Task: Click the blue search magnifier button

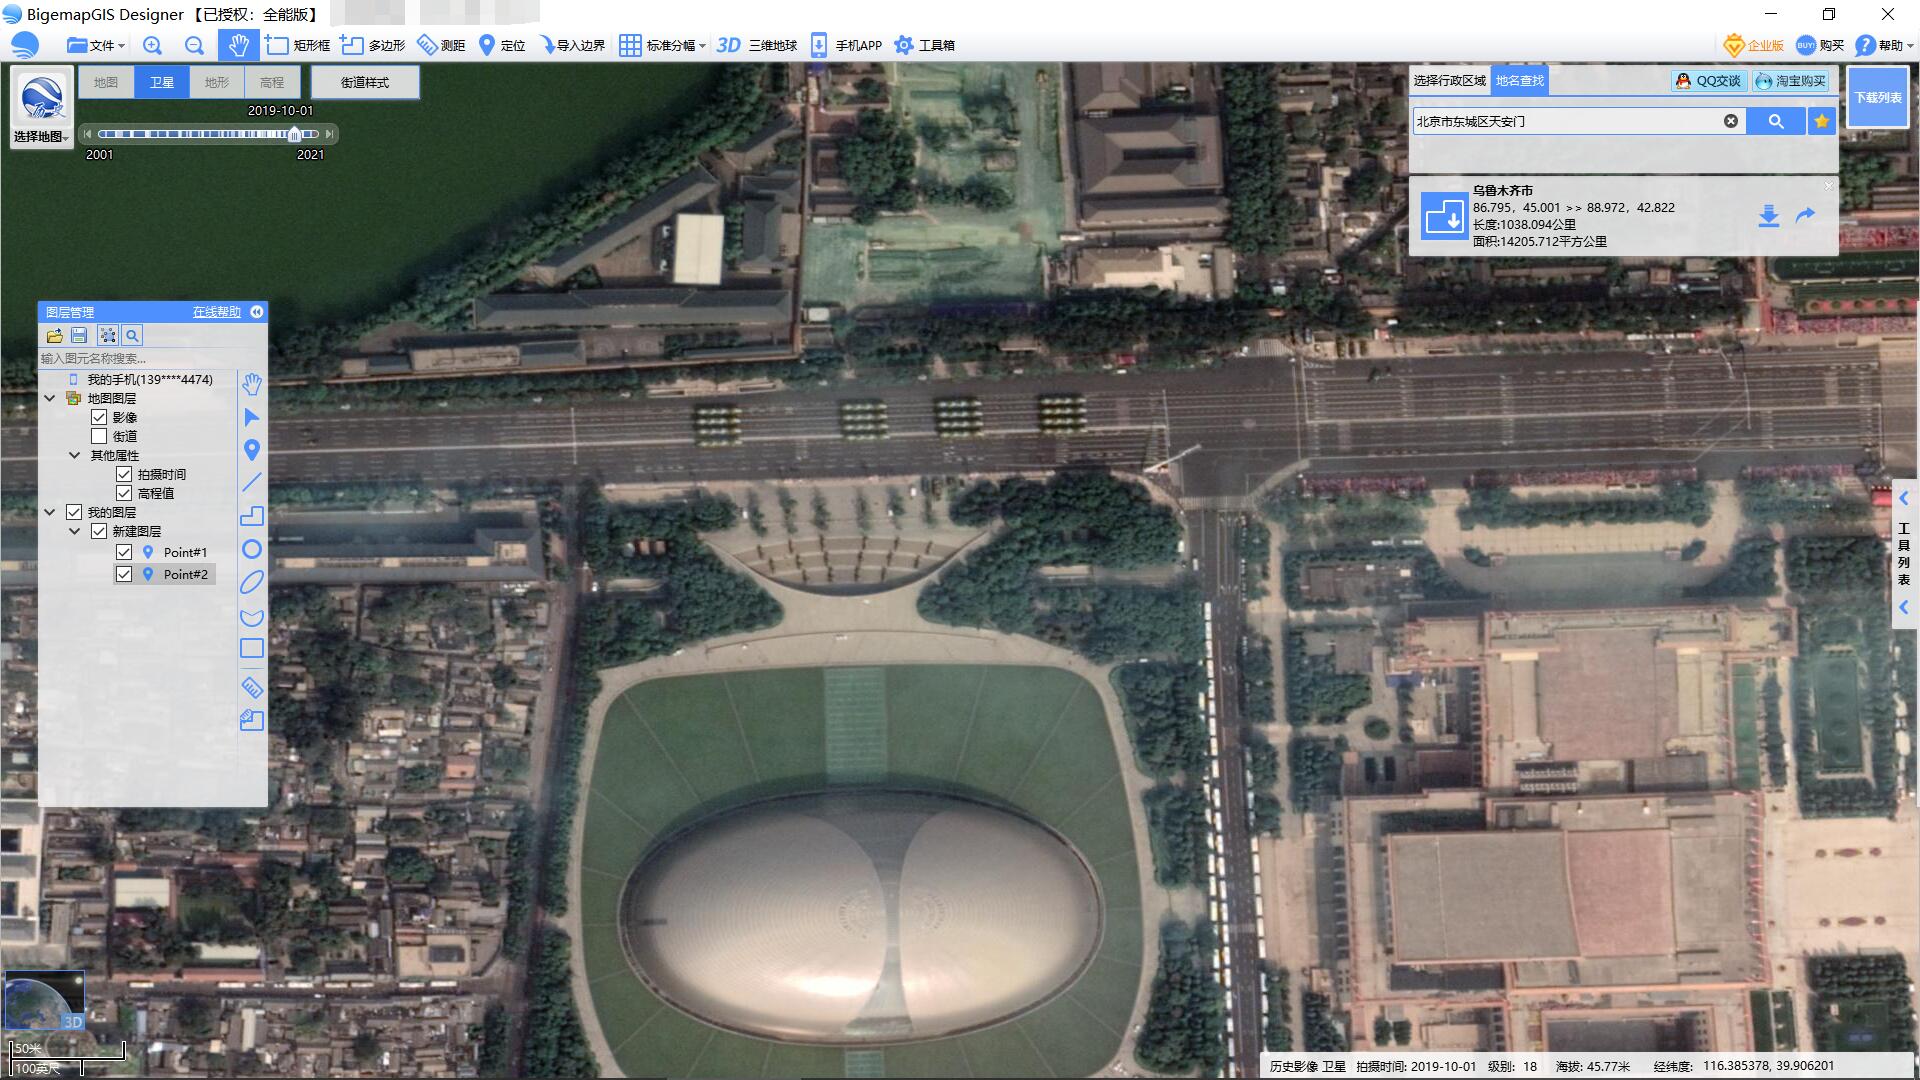Action: pos(1775,121)
